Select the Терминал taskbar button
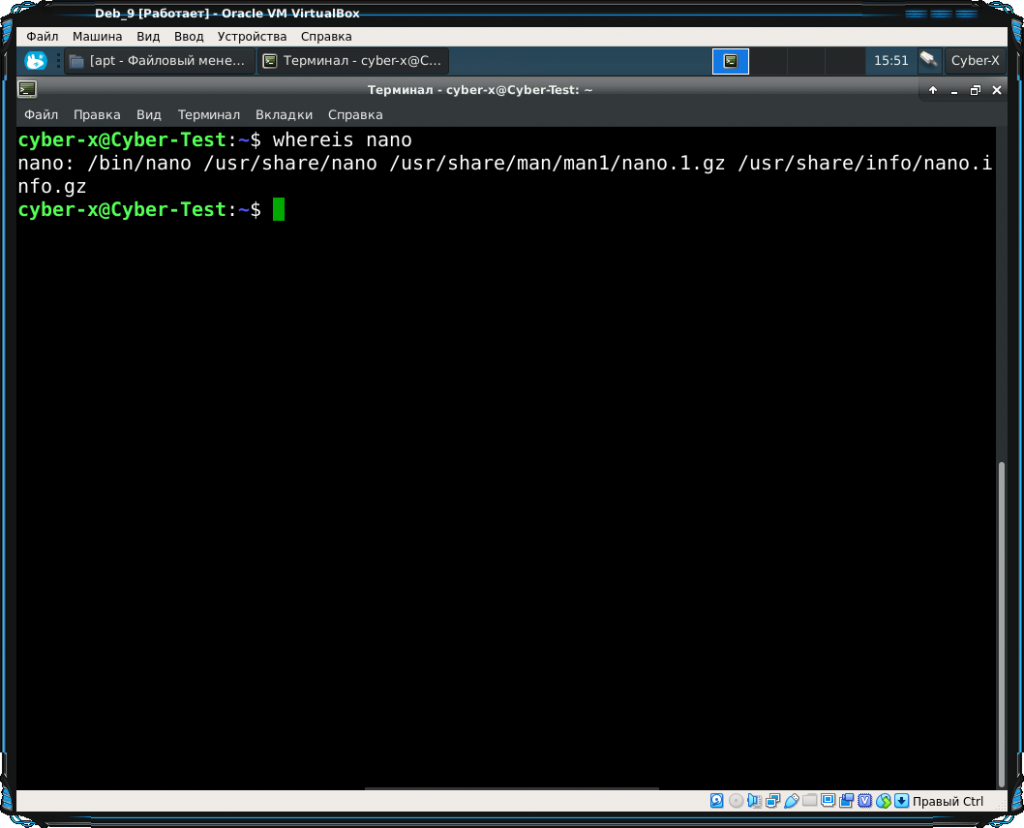The height and width of the screenshot is (828, 1024). click(x=353, y=61)
